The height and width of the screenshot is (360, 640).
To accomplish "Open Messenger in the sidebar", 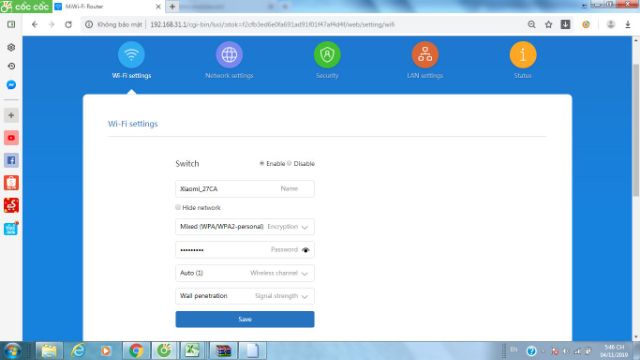I will (x=11, y=85).
